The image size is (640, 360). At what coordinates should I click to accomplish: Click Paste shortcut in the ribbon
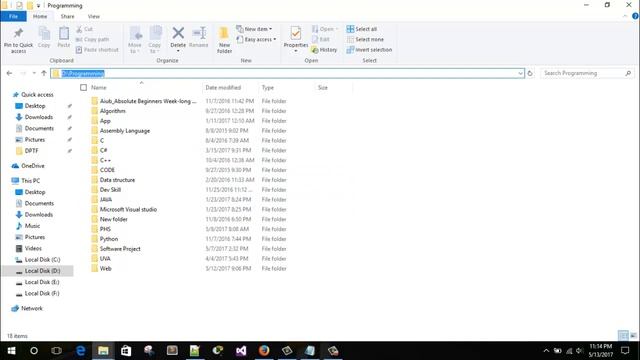point(97,50)
